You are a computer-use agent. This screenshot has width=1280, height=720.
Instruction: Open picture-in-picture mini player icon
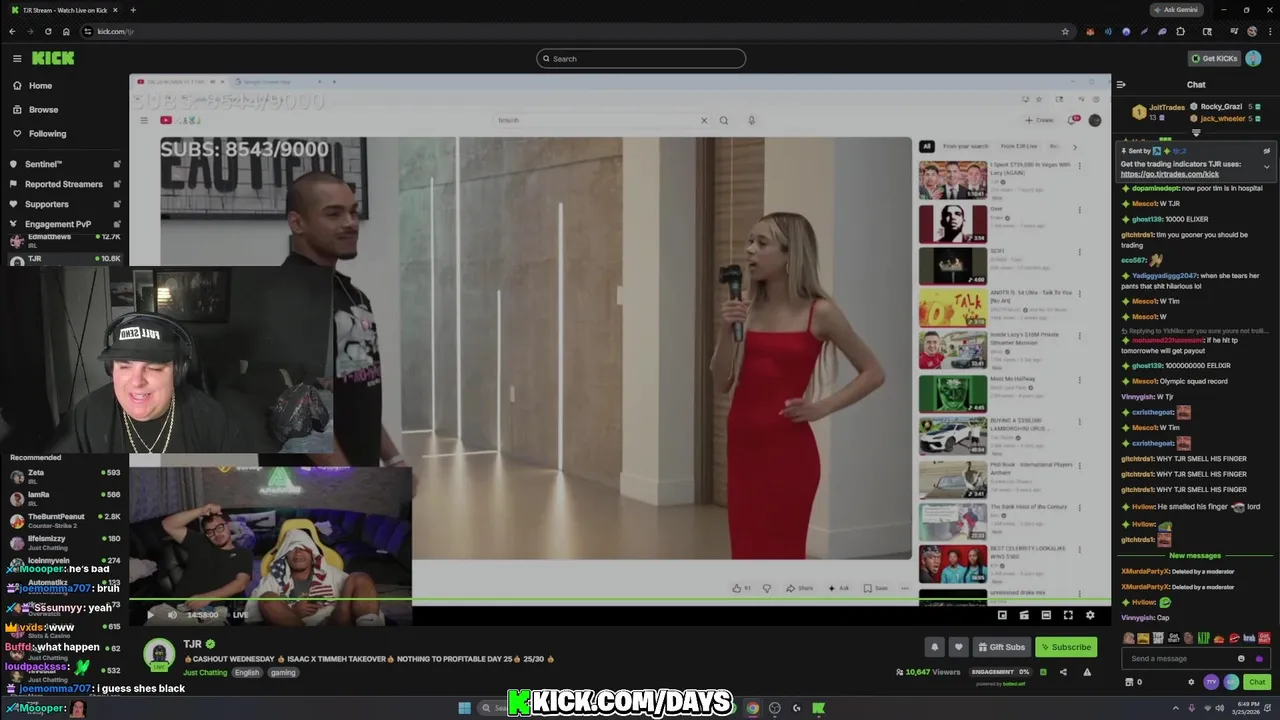coord(1002,615)
